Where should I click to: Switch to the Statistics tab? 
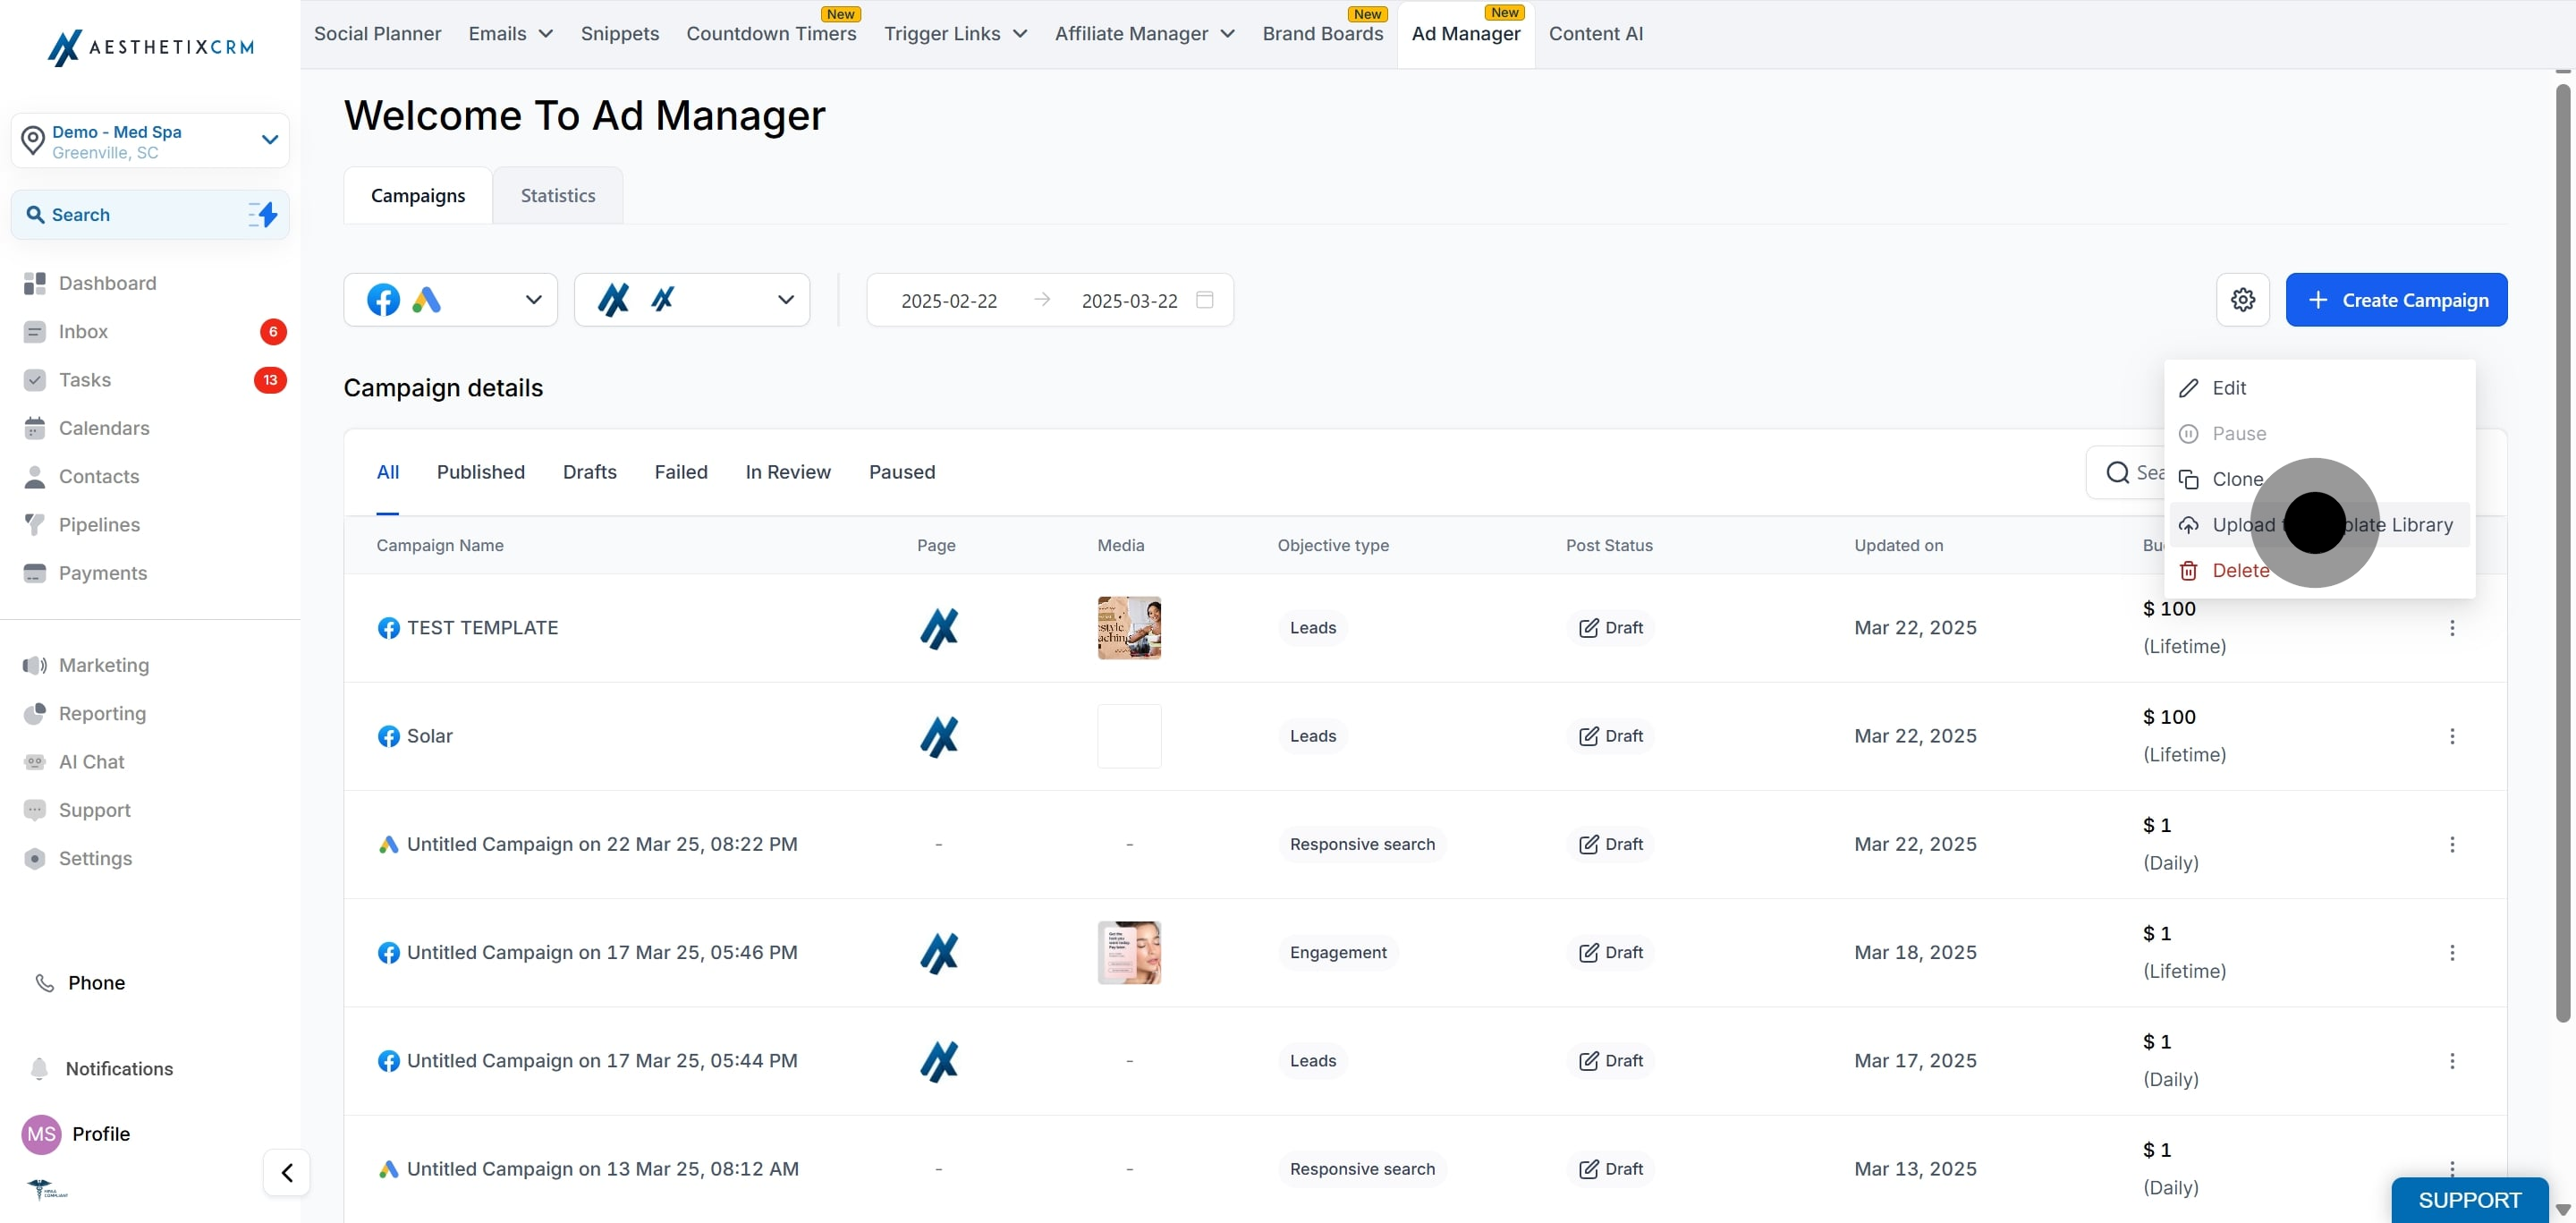(557, 196)
